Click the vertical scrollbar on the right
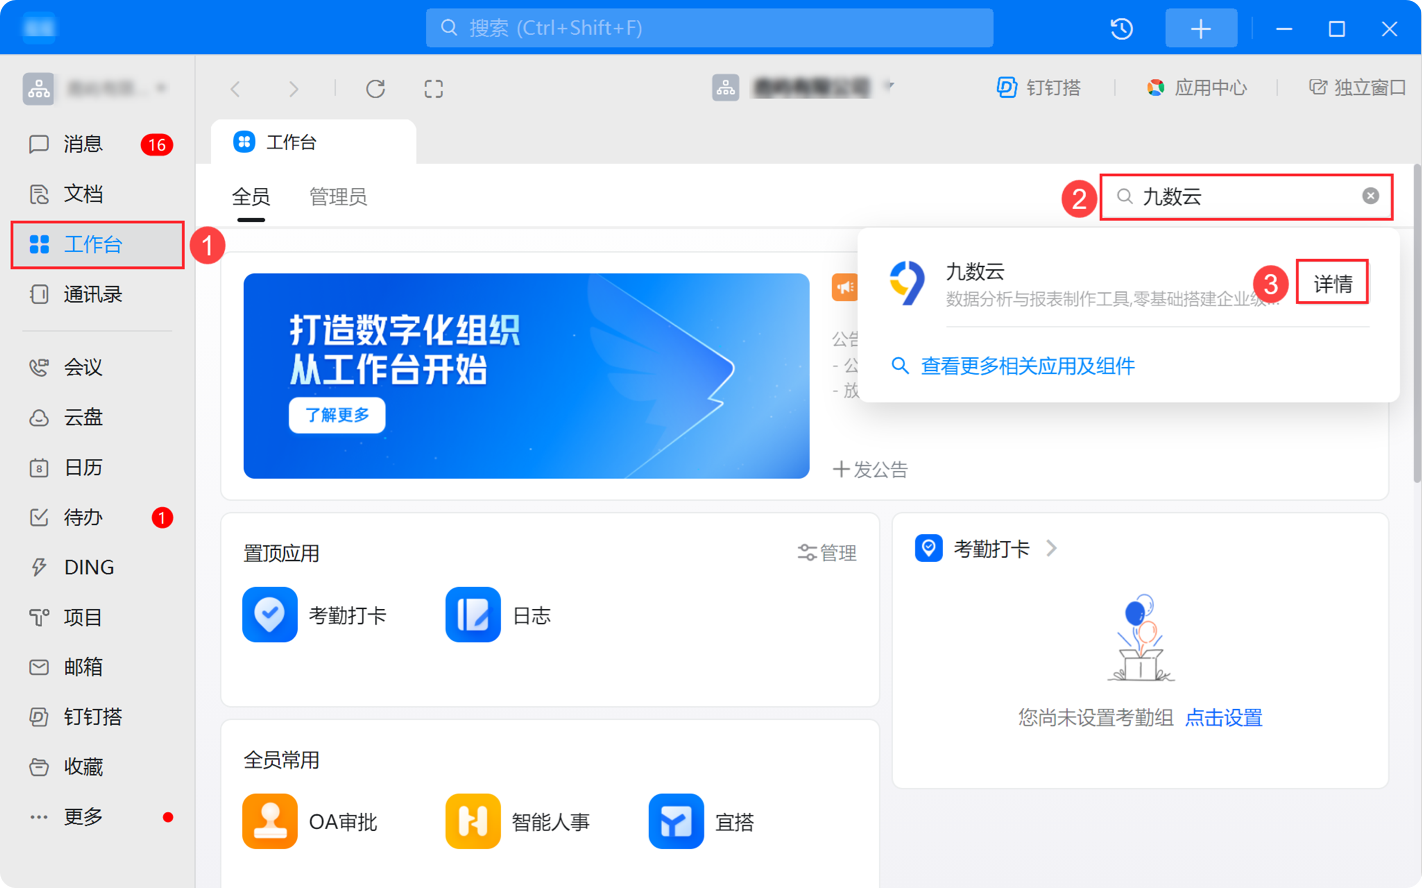 [1417, 323]
